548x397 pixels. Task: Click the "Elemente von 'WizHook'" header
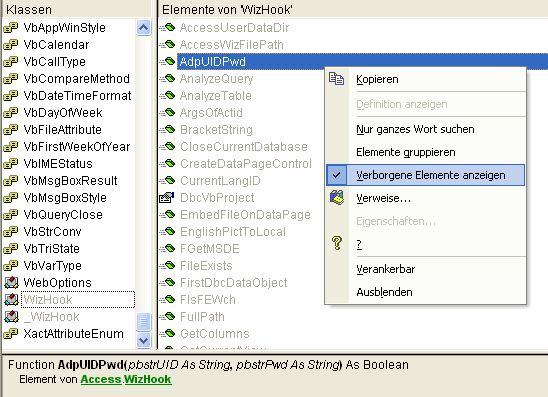tap(353, 9)
